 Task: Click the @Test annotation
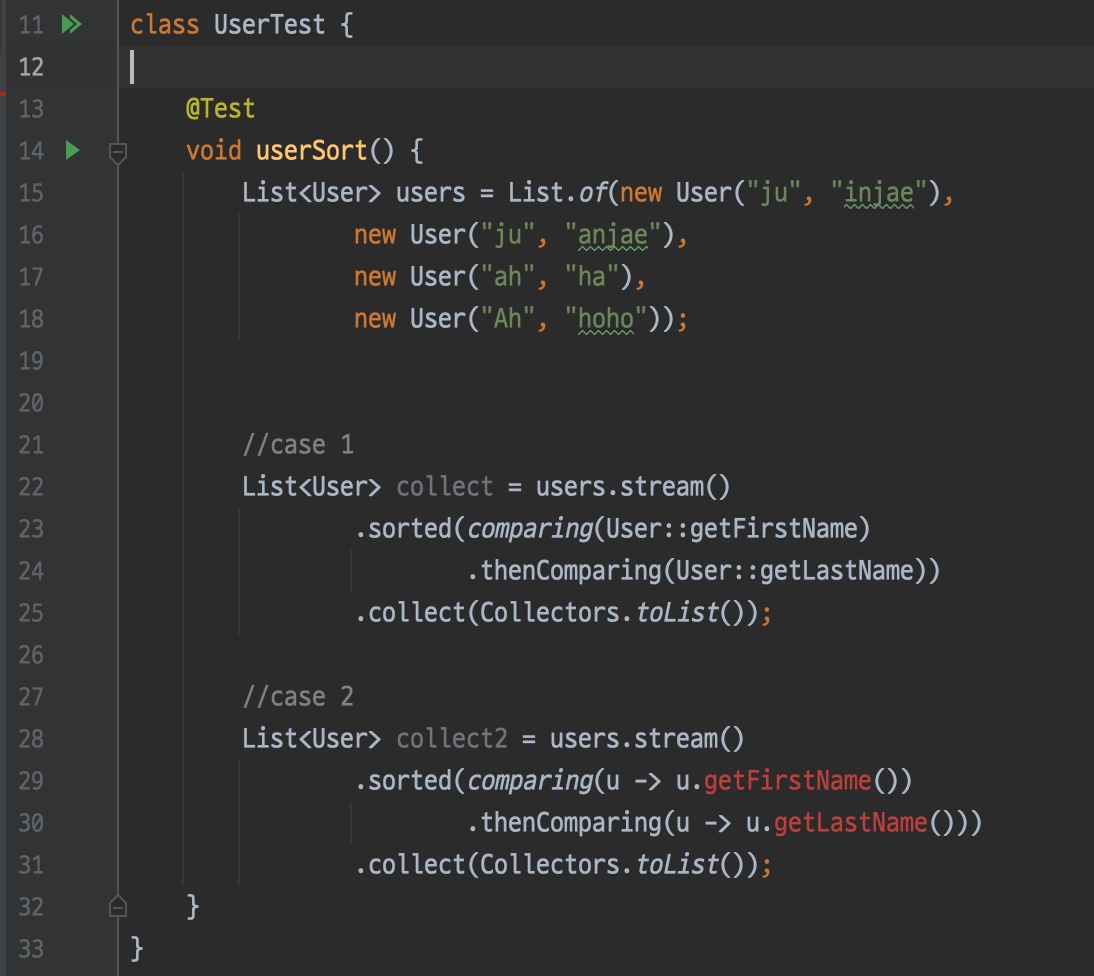pyautogui.click(x=220, y=109)
